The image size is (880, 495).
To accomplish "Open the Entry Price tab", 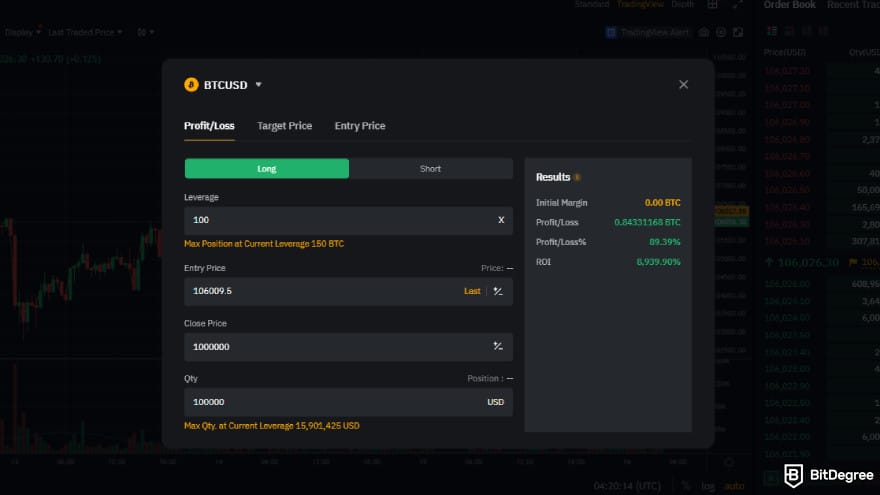I will [x=360, y=126].
